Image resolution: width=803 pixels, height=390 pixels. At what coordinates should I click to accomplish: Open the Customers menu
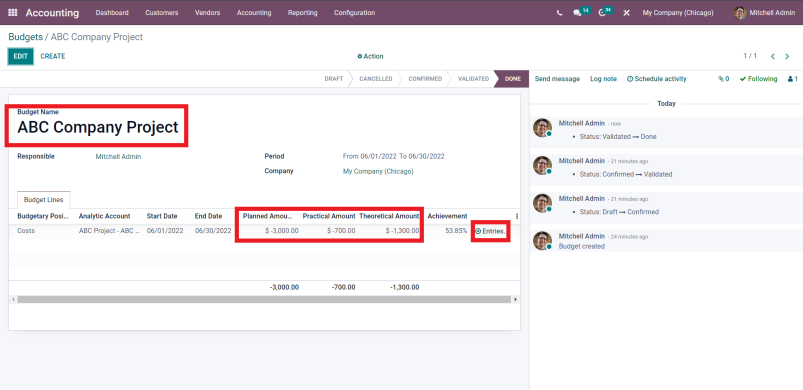pos(162,13)
